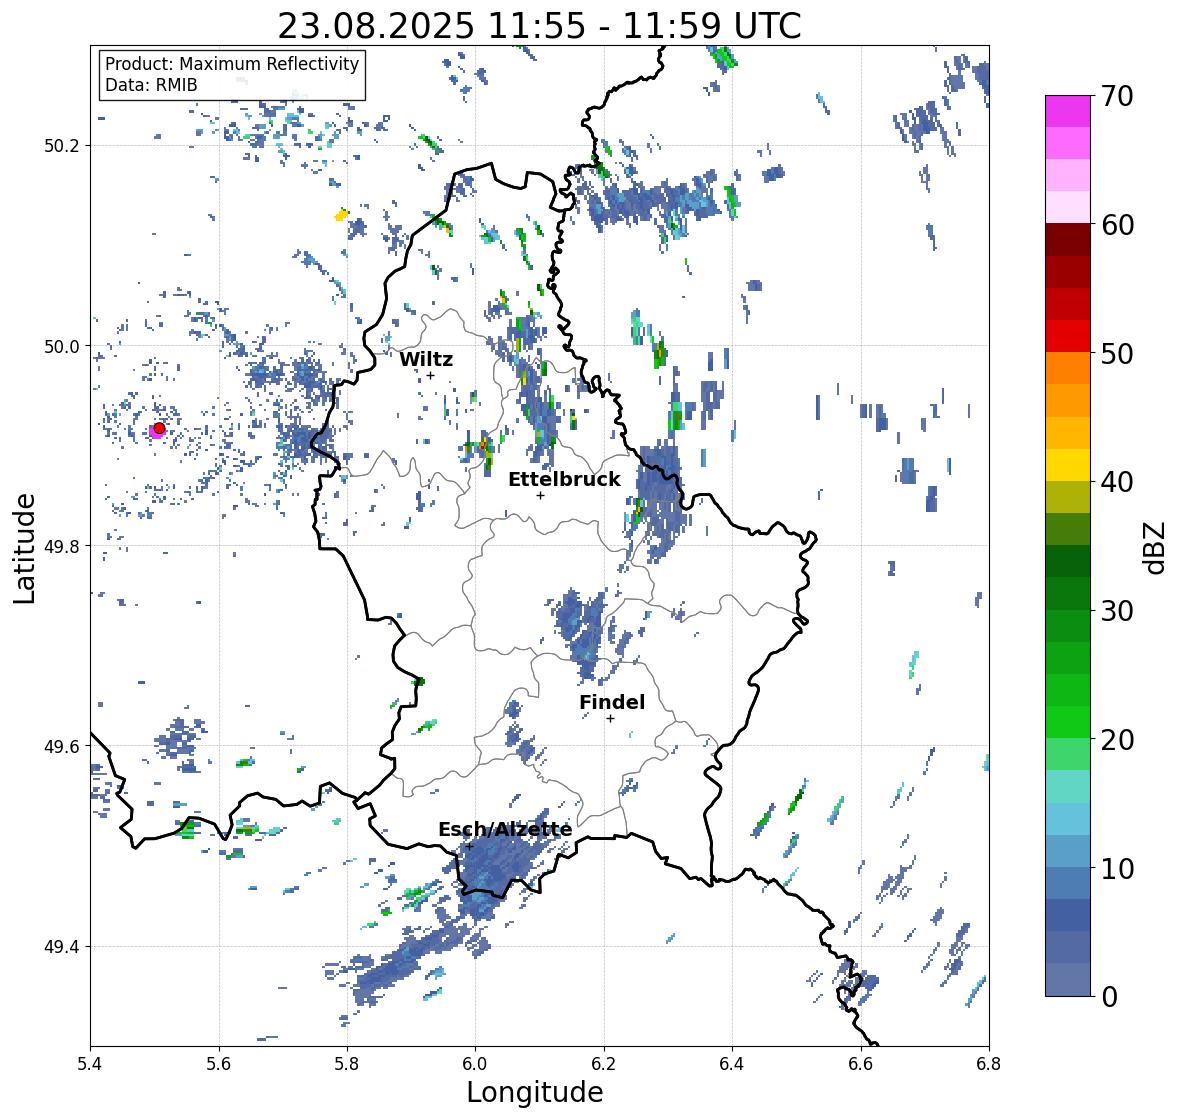
Task: Select the Esch/Alzette city label
Action: click(x=505, y=829)
